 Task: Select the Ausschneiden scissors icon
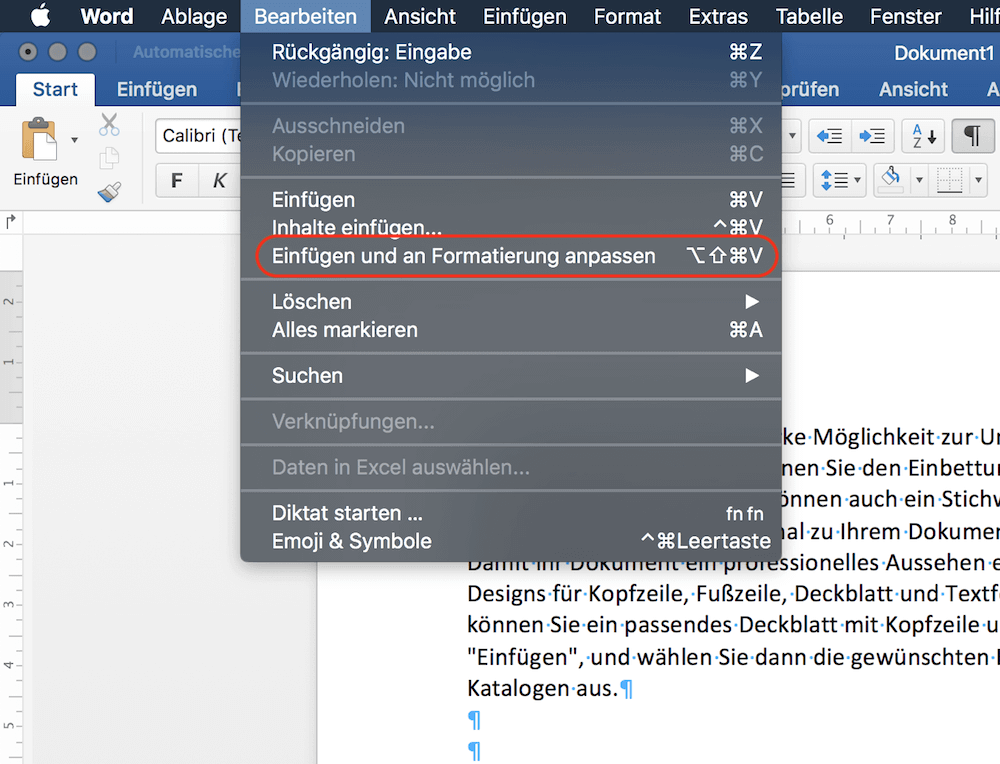pyautogui.click(x=109, y=123)
